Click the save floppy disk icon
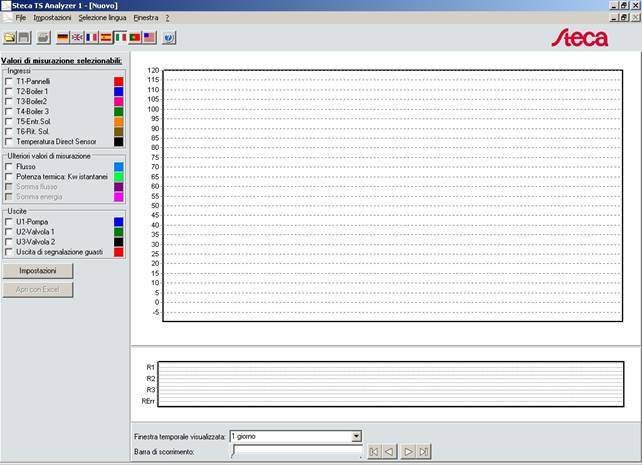Screen dimensions: 642x465 tap(24, 38)
